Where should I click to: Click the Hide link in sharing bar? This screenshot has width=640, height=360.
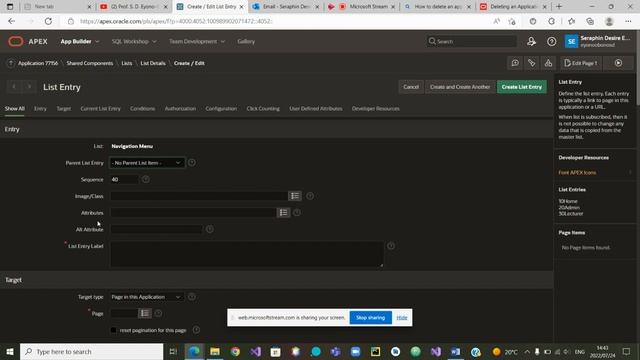pos(402,318)
